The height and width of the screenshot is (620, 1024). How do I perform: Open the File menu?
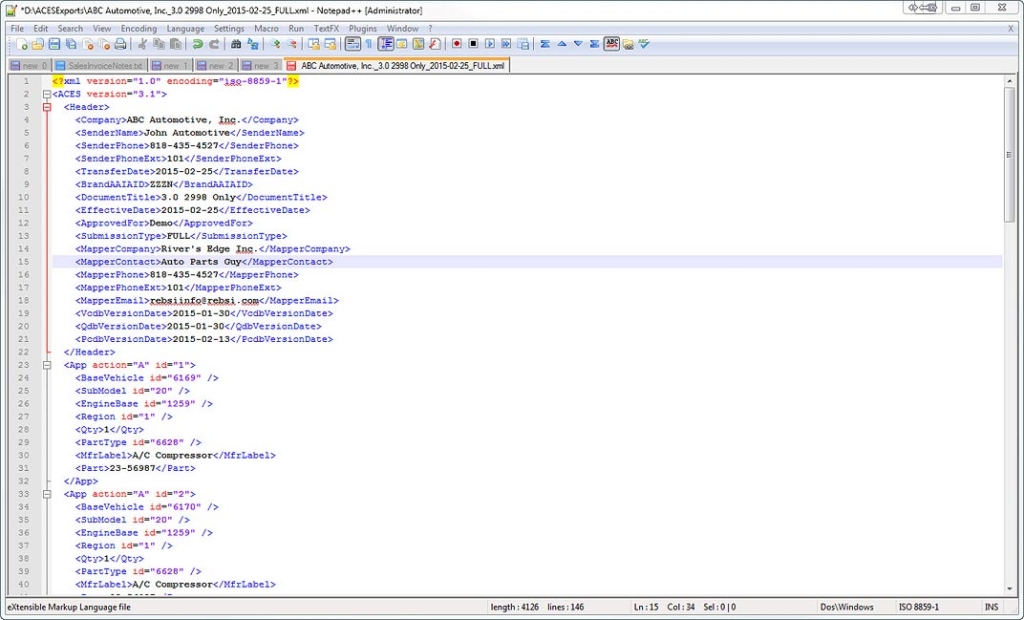coord(17,29)
